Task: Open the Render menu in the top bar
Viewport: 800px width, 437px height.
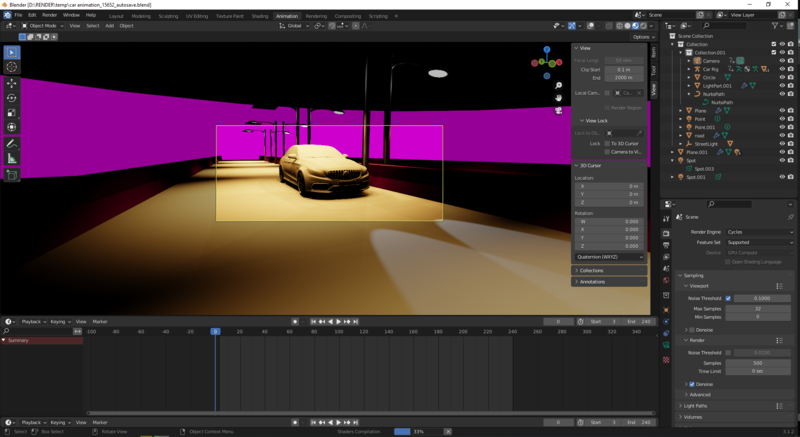Action: (49, 16)
